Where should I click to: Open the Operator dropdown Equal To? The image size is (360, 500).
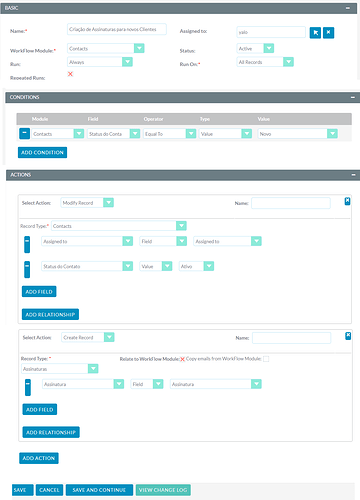coord(170,134)
